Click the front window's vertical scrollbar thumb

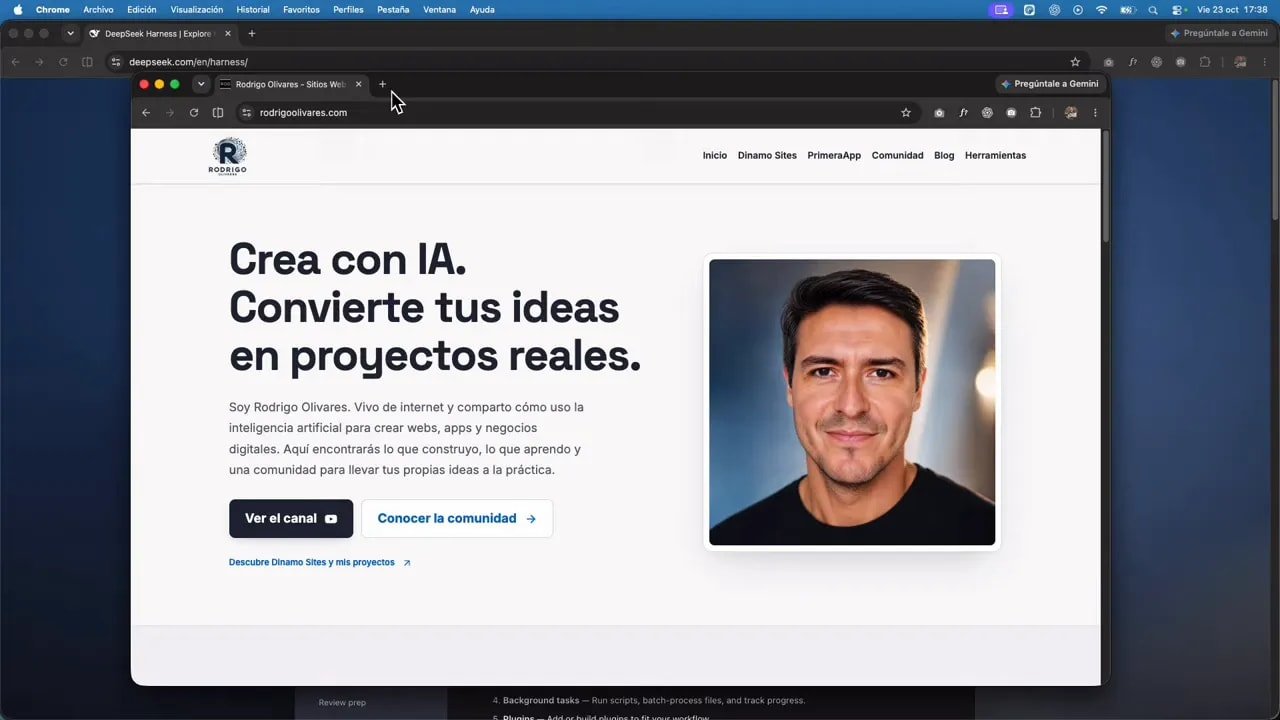pos(1105,186)
